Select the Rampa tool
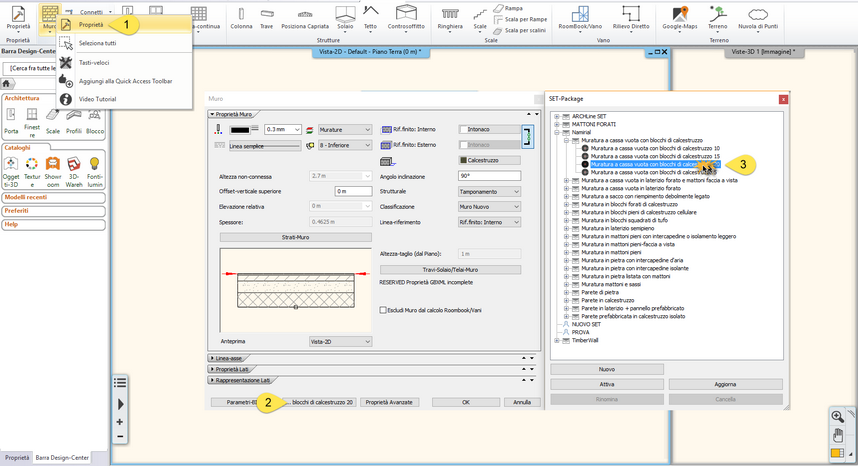 pyautogui.click(x=508, y=8)
